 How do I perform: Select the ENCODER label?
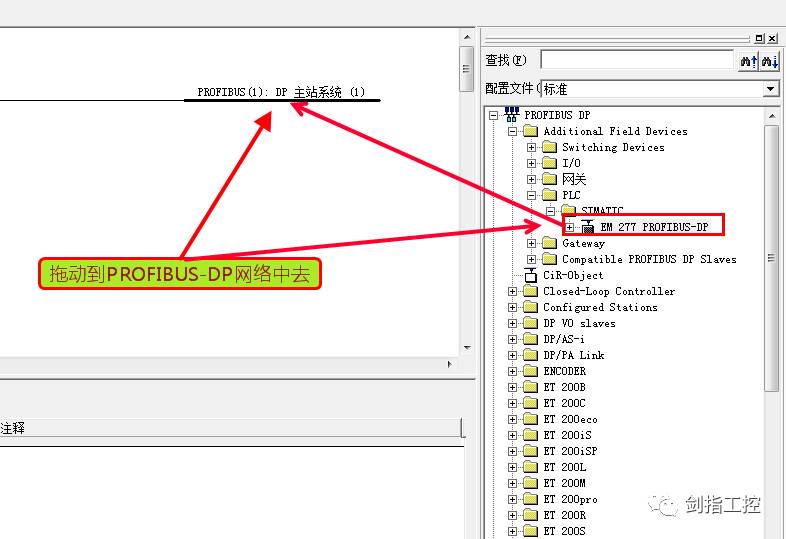pos(564,372)
